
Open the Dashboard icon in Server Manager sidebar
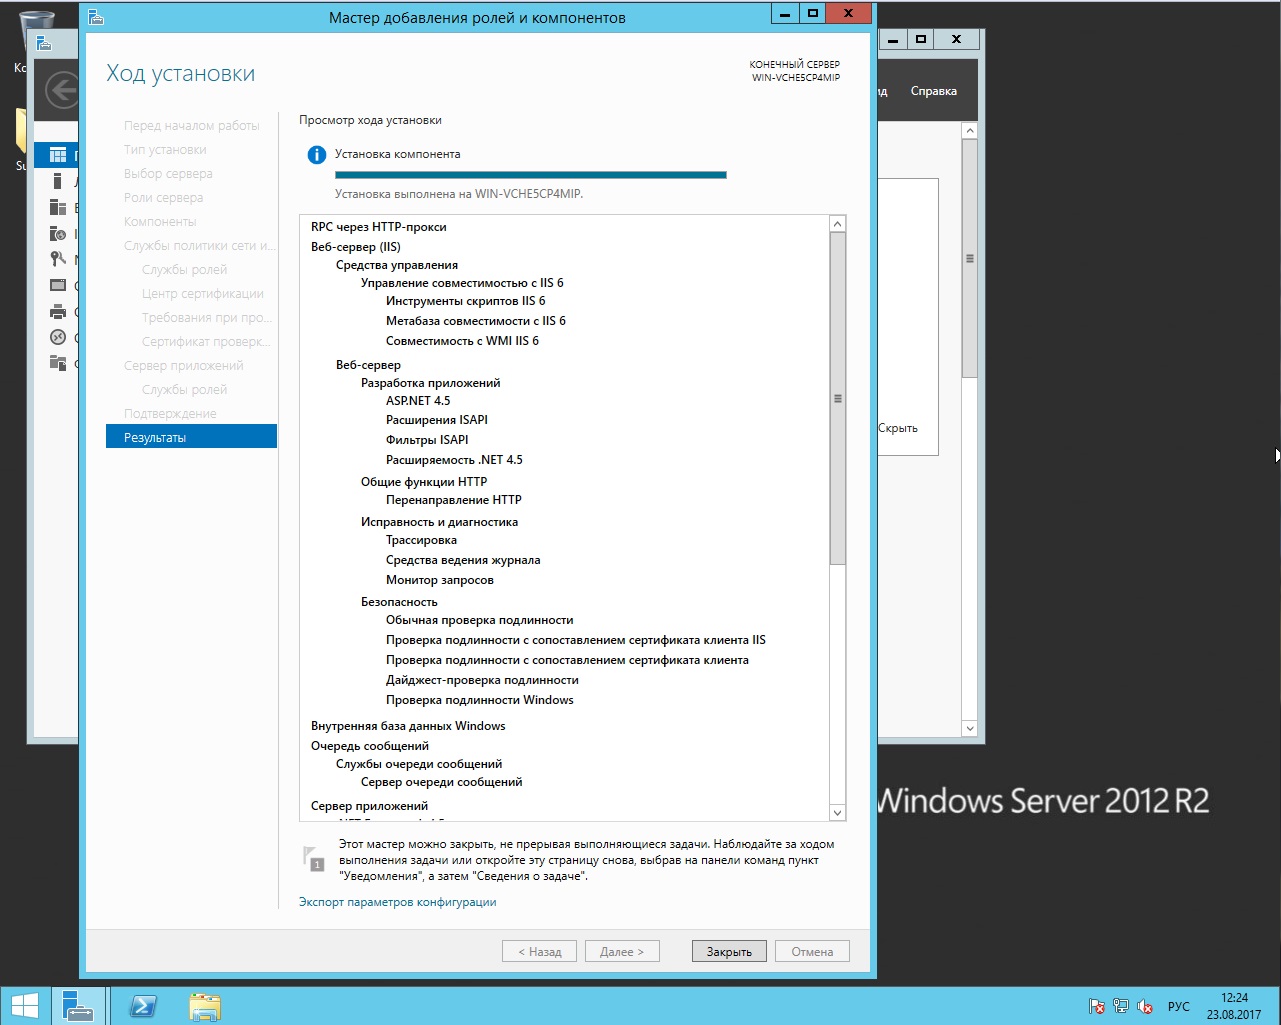(x=58, y=155)
